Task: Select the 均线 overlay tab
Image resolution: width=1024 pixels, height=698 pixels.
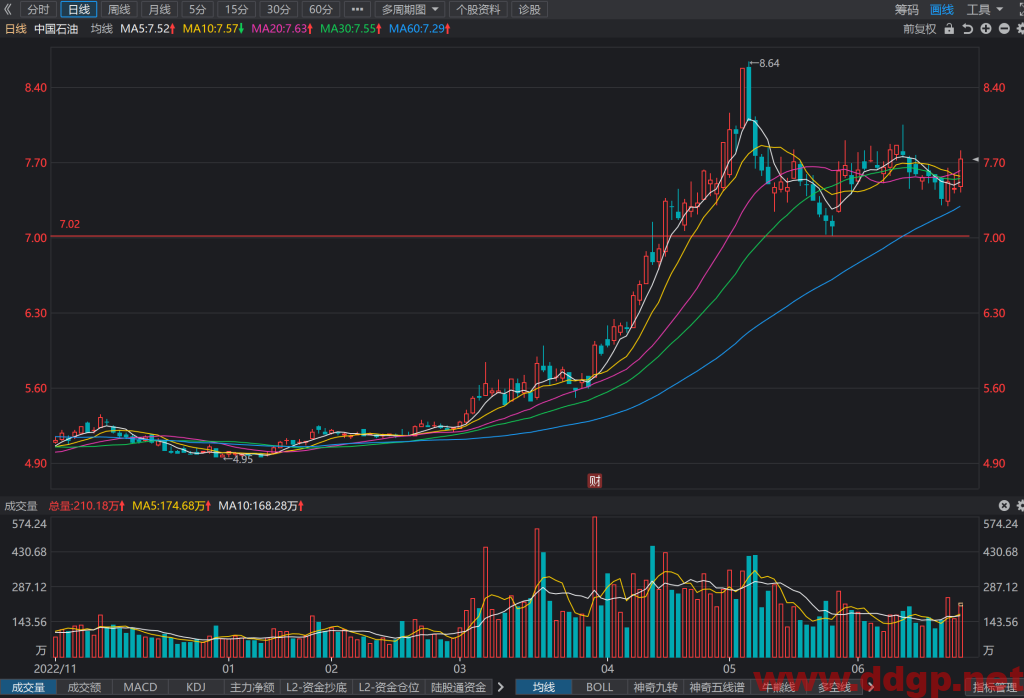Action: 543,687
